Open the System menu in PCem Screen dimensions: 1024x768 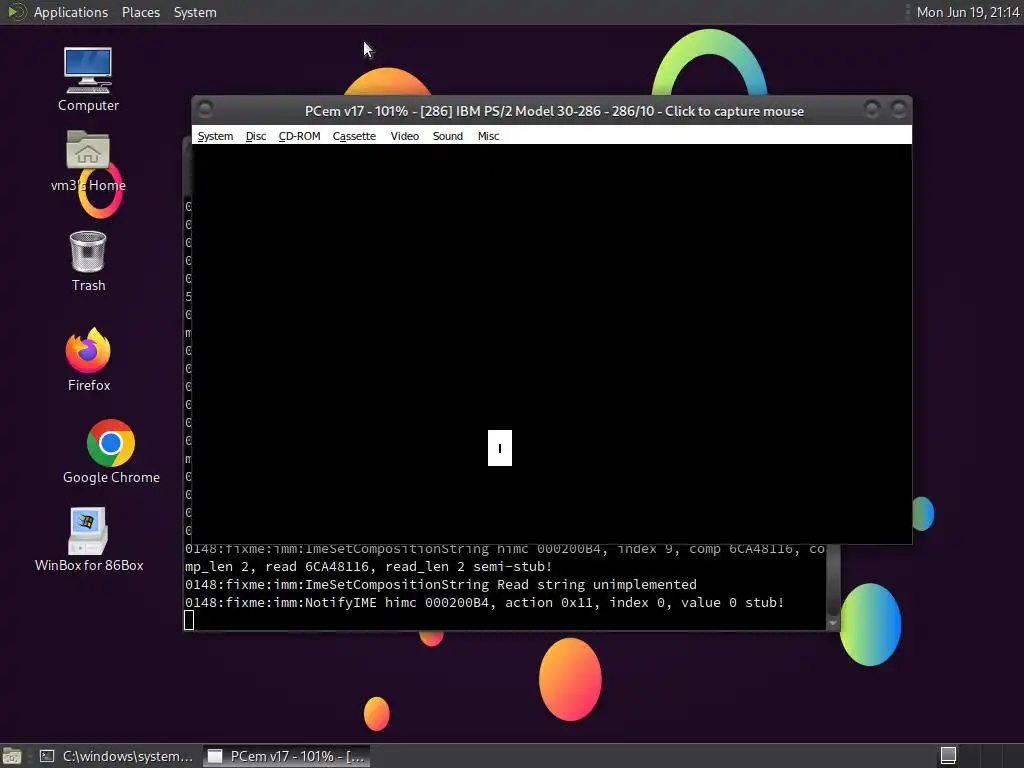point(215,136)
